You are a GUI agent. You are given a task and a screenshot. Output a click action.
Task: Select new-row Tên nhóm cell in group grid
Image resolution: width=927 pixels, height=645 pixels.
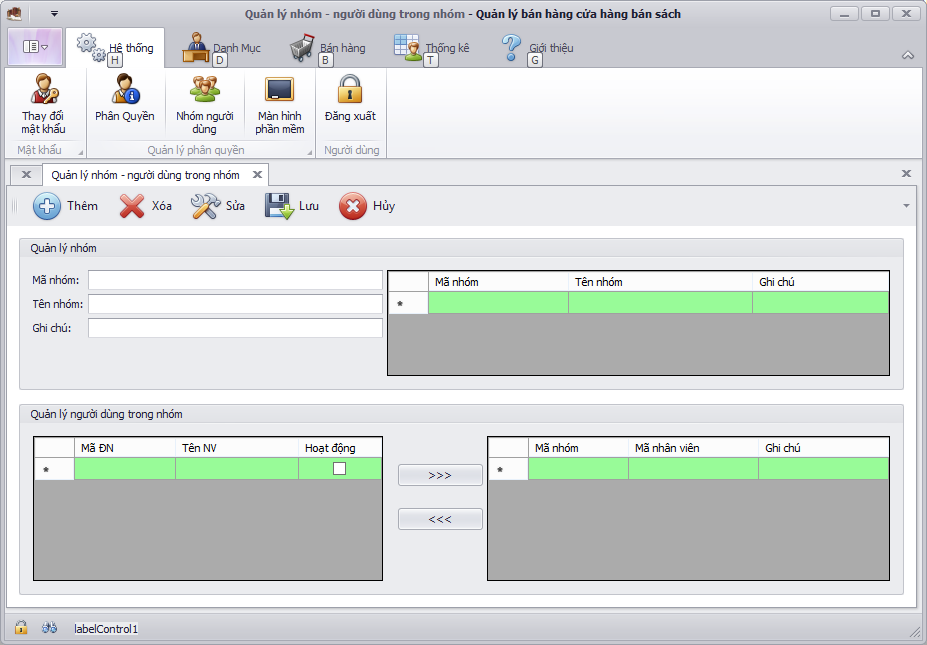coord(660,303)
